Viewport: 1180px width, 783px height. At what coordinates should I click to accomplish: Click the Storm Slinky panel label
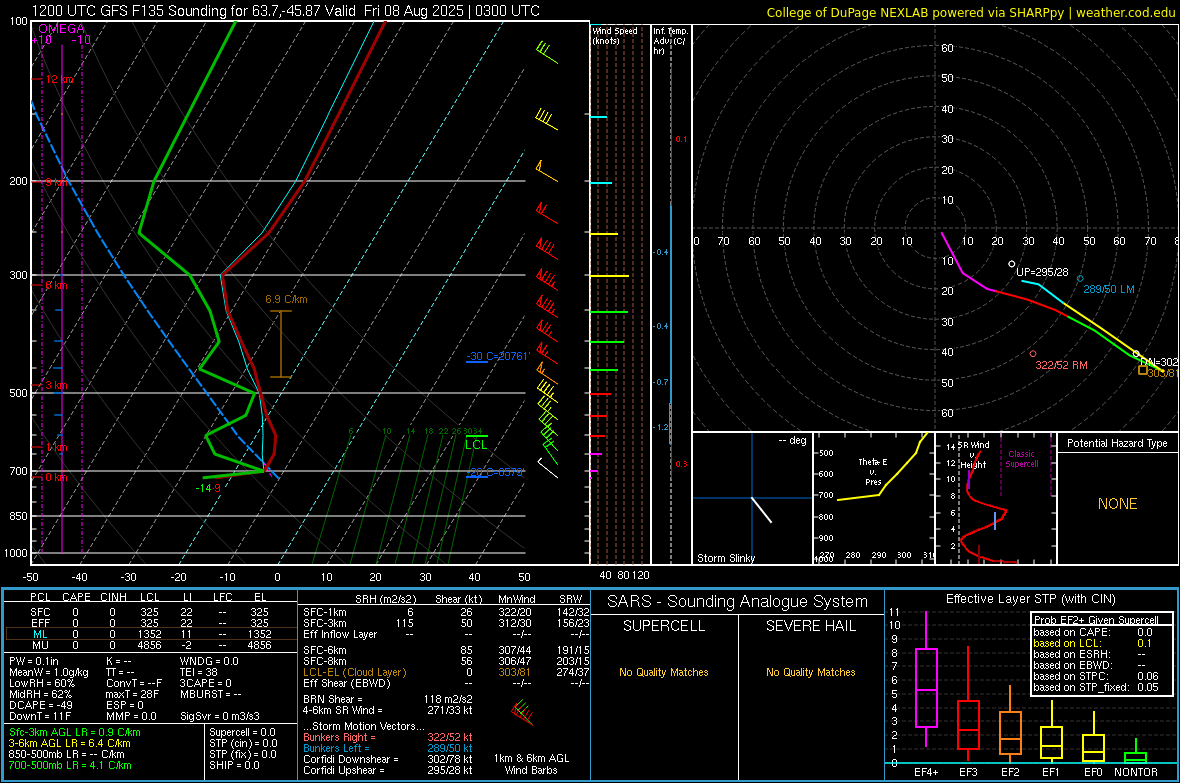(725, 558)
